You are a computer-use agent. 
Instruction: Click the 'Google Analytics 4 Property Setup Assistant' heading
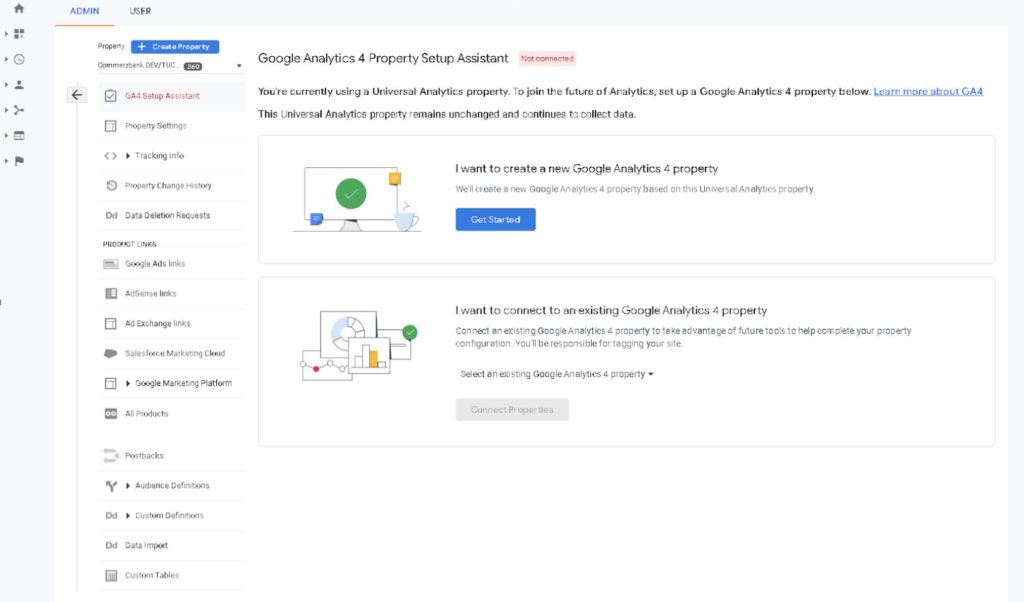pyautogui.click(x=383, y=58)
